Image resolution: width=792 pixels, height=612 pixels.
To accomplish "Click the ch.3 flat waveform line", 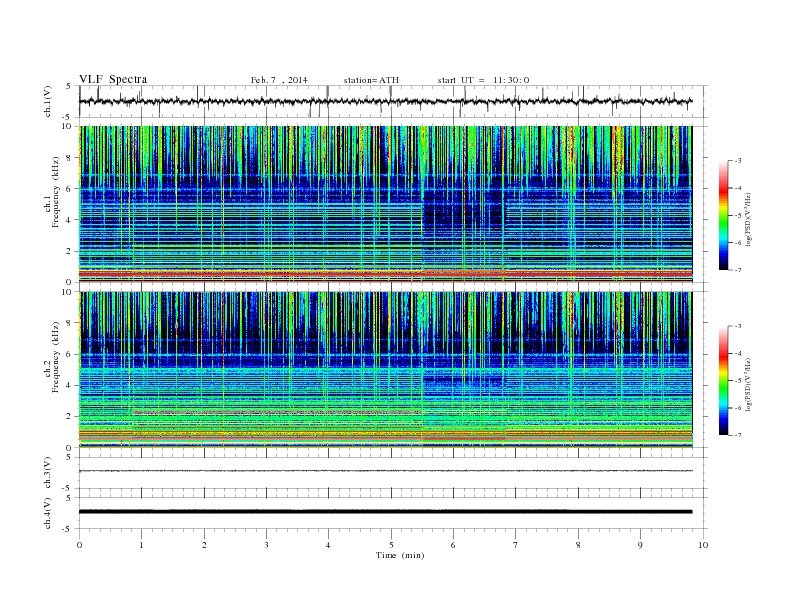I will point(385,471).
